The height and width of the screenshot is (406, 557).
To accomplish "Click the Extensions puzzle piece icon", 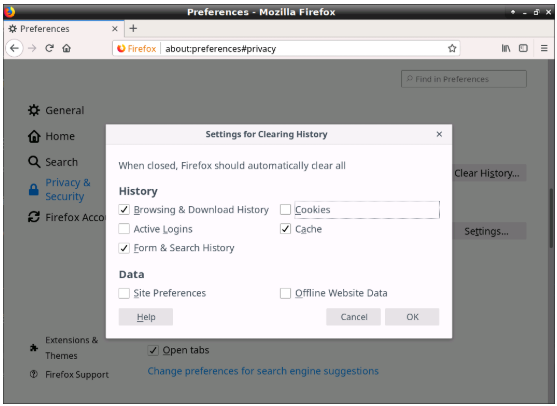I will pyautogui.click(x=34, y=348).
